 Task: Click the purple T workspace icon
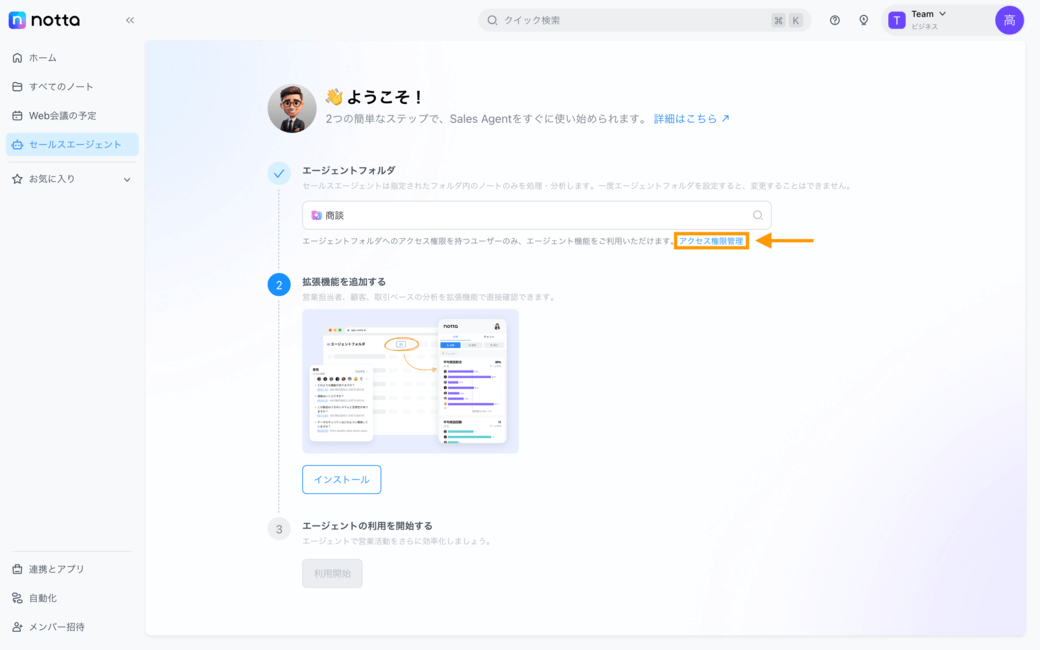[897, 21]
